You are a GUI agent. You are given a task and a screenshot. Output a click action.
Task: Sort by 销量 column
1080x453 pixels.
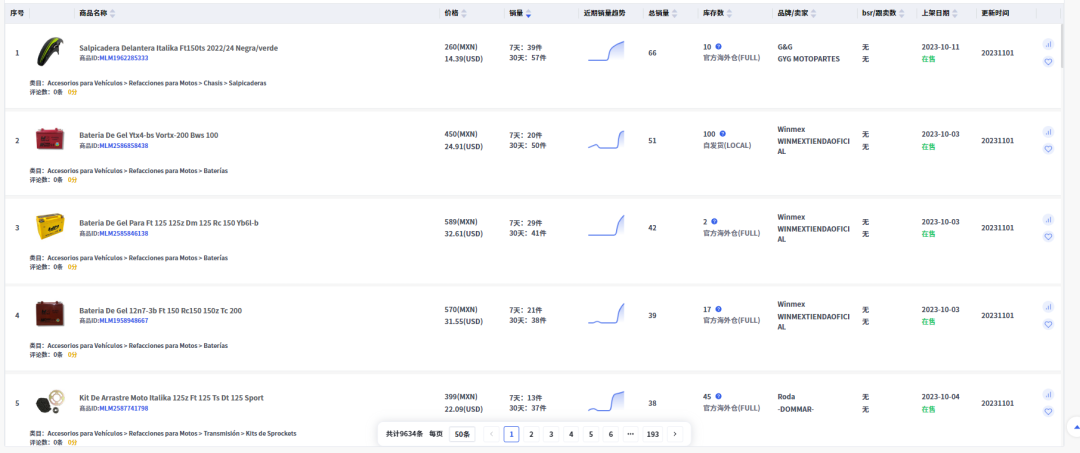pyautogui.click(x=528, y=13)
